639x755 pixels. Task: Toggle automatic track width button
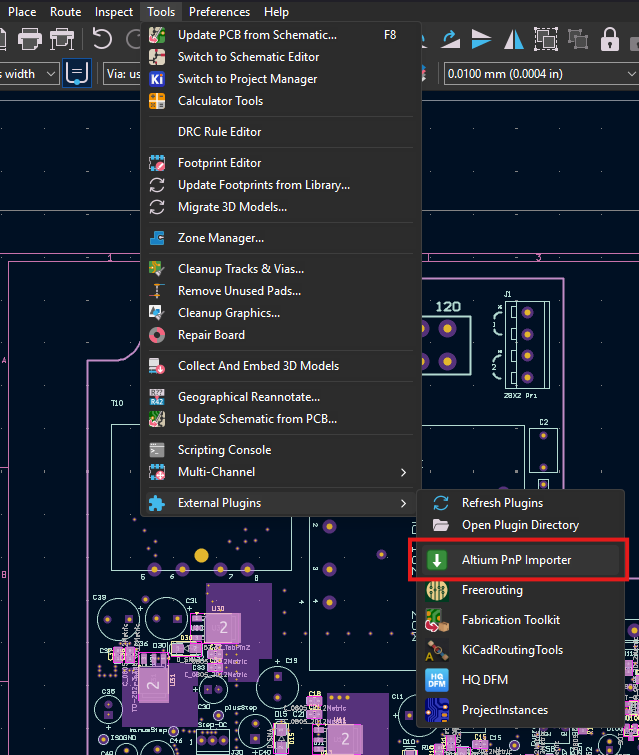pos(77,74)
